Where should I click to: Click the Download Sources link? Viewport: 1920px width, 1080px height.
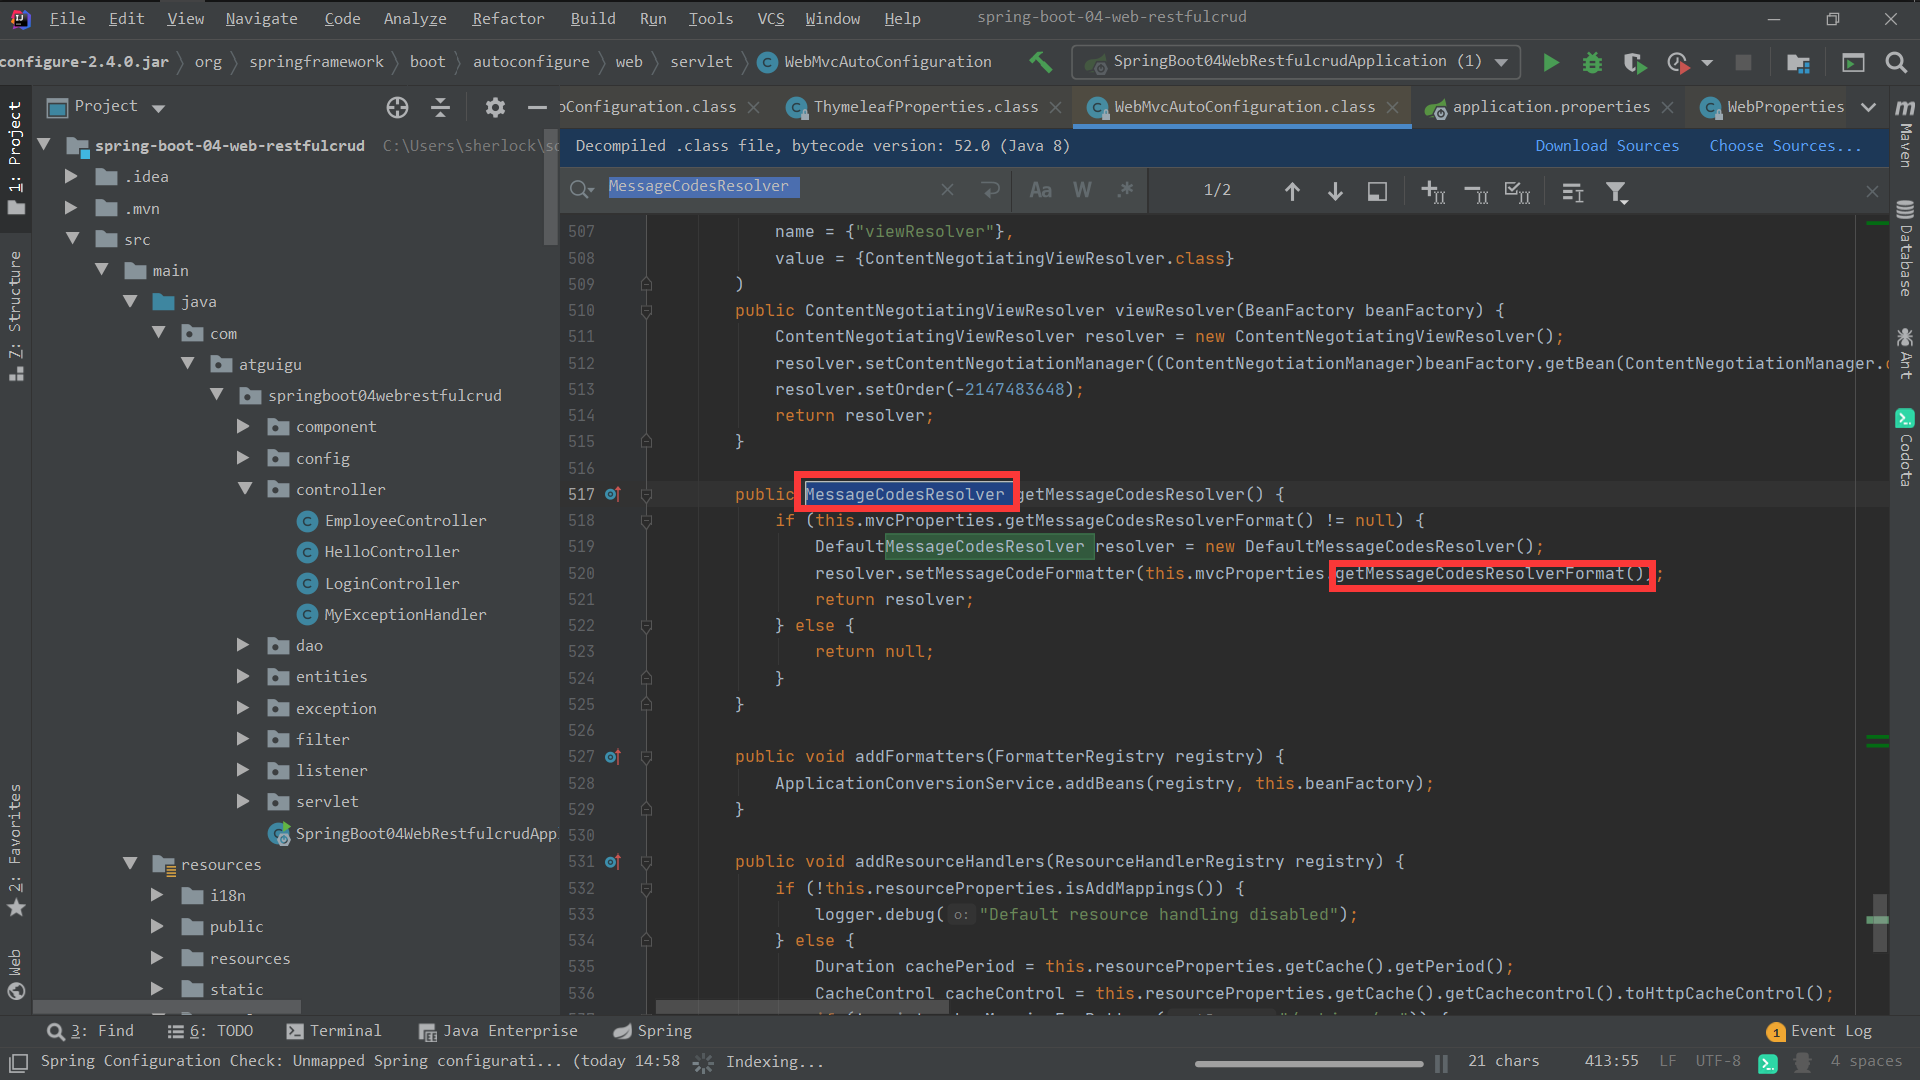(1606, 146)
